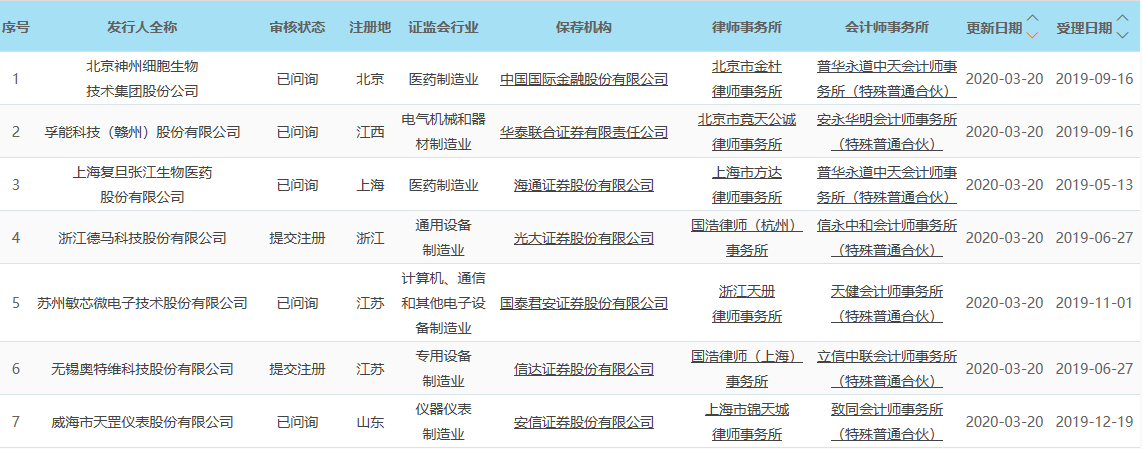
Task: Click registration place 江西
Action: (x=370, y=132)
